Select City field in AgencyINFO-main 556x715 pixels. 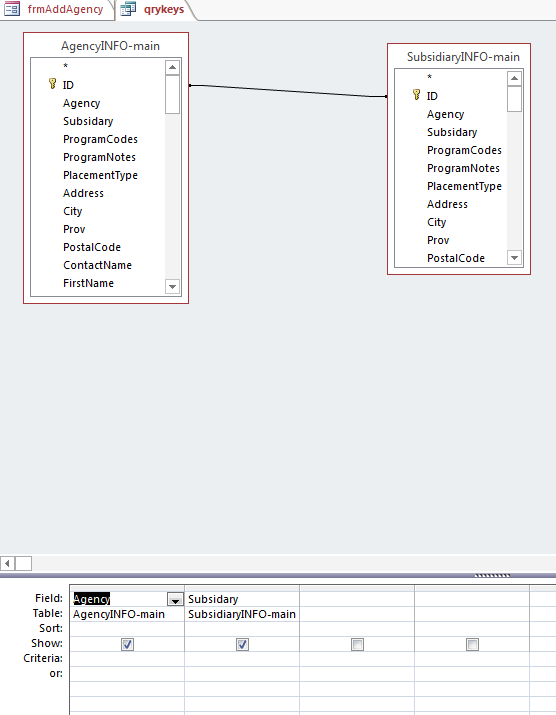pos(73,211)
